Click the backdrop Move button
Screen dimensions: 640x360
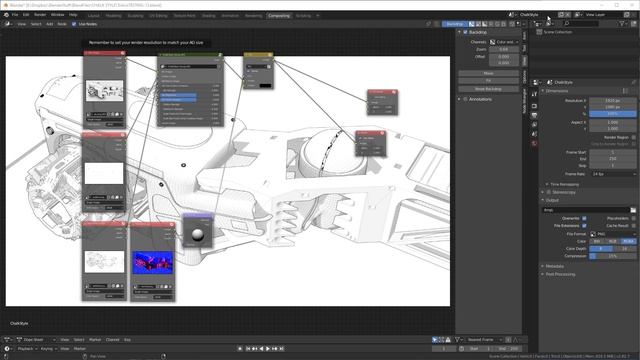coord(489,73)
